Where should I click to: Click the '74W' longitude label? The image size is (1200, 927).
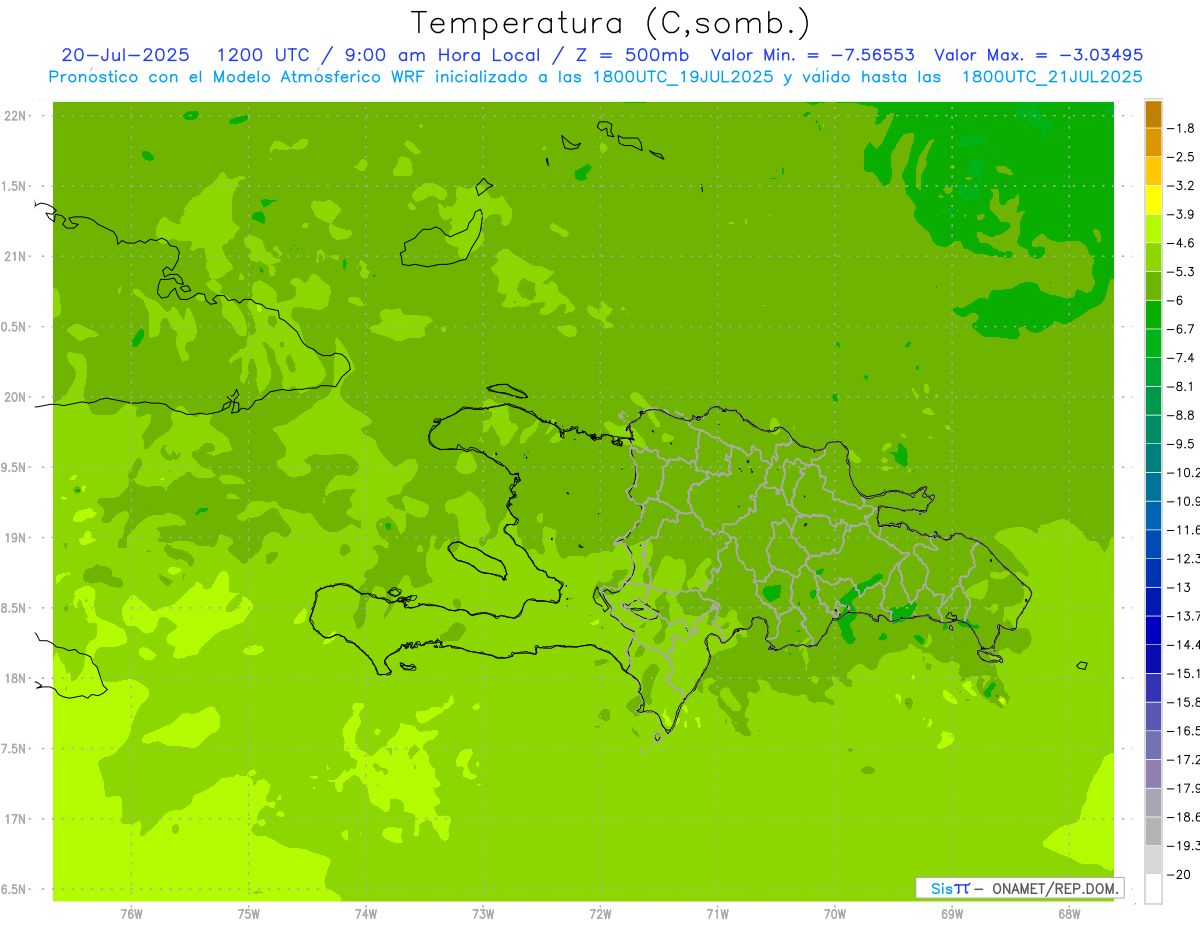pyautogui.click(x=366, y=913)
